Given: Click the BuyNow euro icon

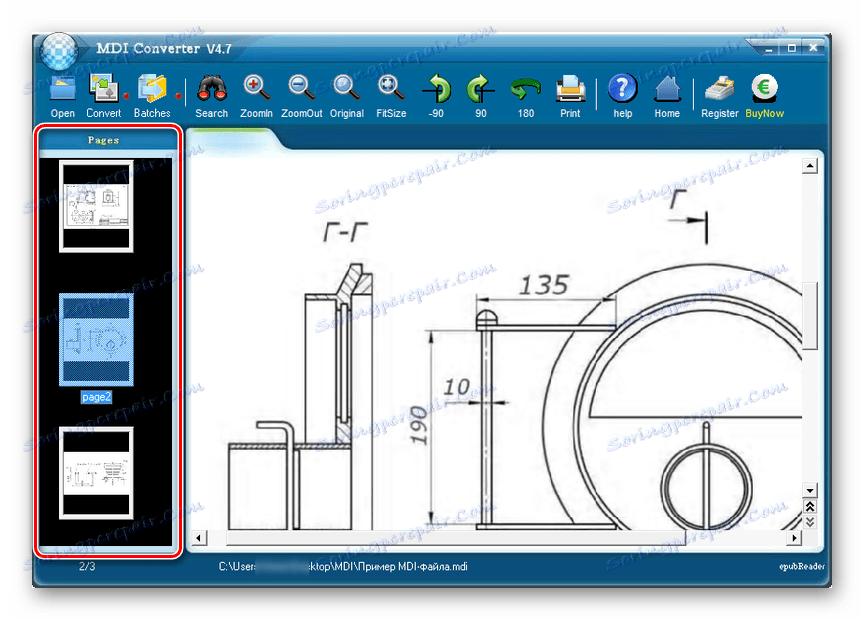Looking at the screenshot, I should point(764,88).
